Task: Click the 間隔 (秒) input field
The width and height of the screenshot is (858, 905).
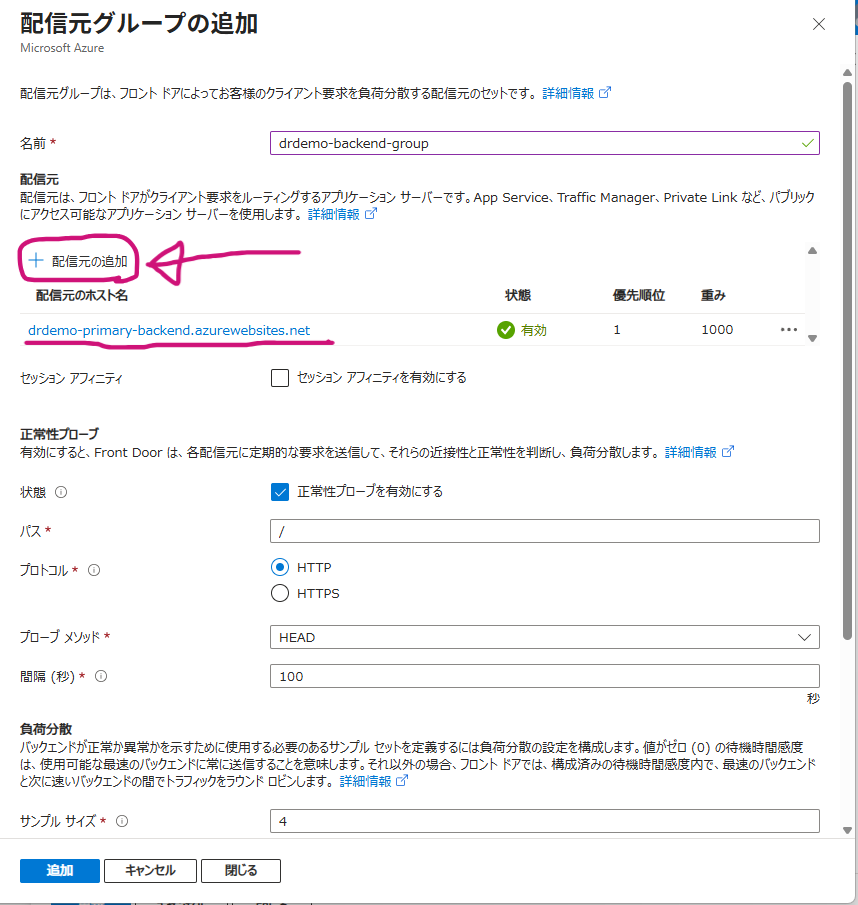Action: coord(545,676)
